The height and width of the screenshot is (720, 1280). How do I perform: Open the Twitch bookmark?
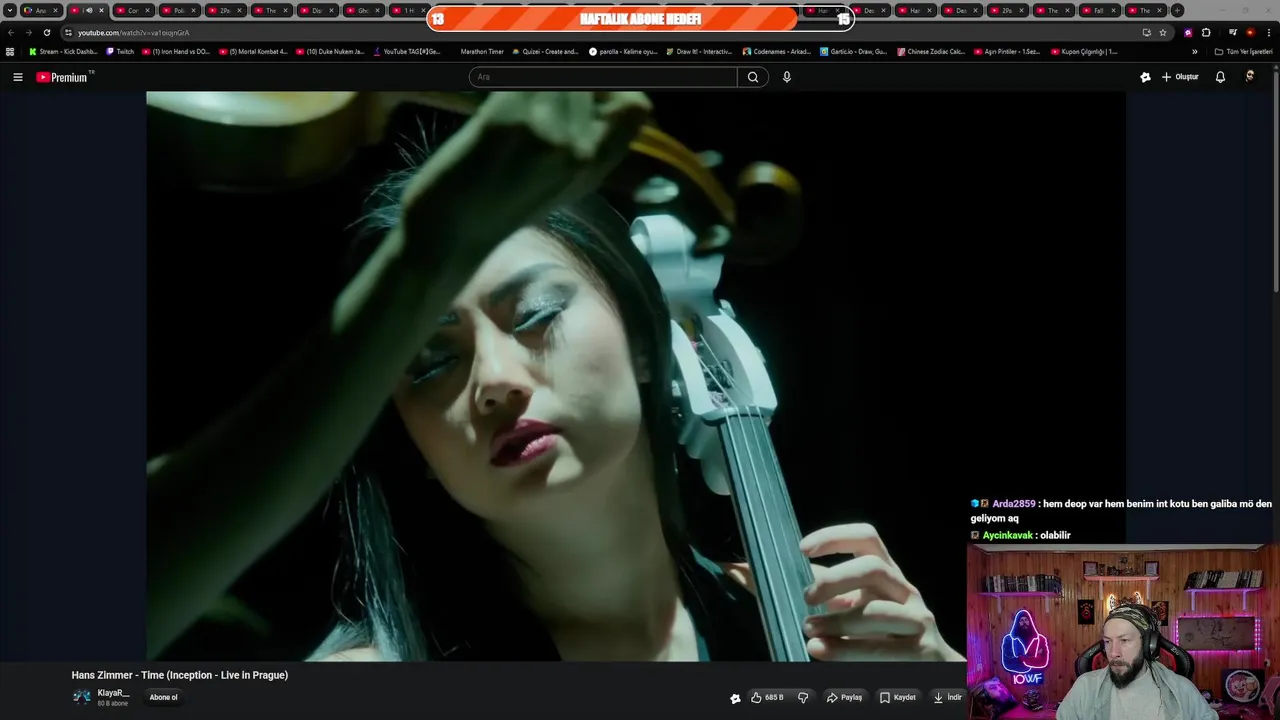point(120,52)
